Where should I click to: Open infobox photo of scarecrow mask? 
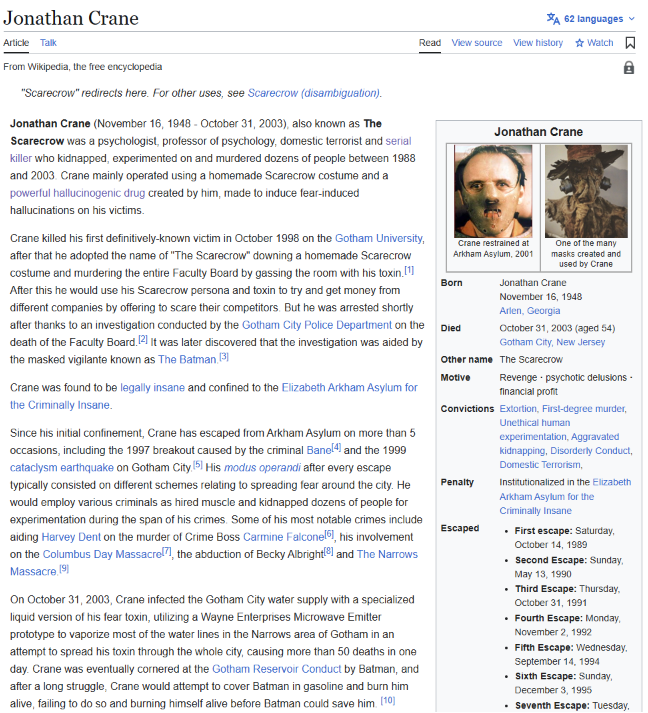[x=586, y=191]
